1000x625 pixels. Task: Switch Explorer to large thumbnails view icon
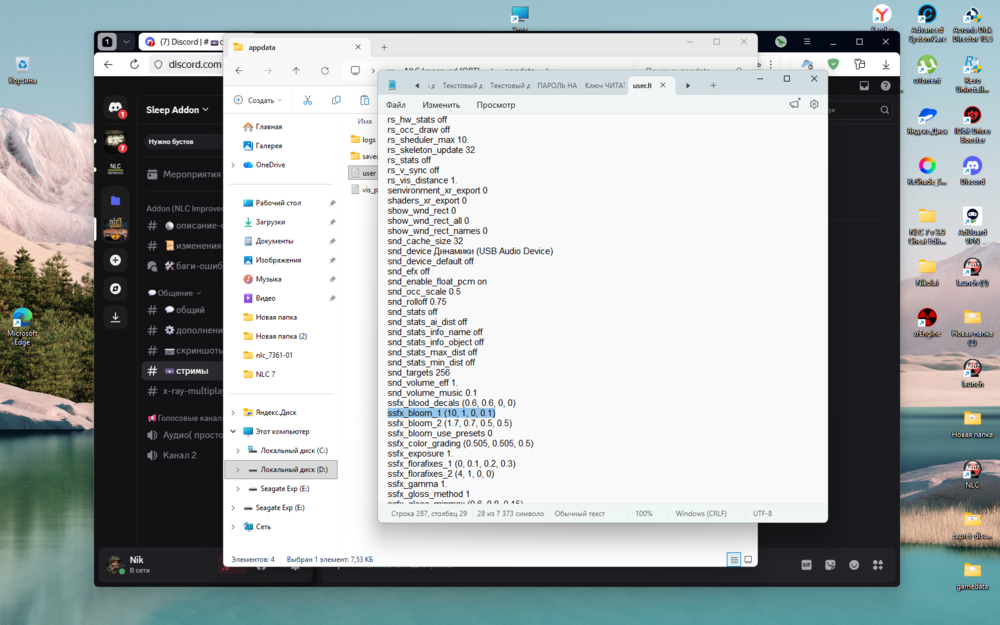pyautogui.click(x=748, y=559)
